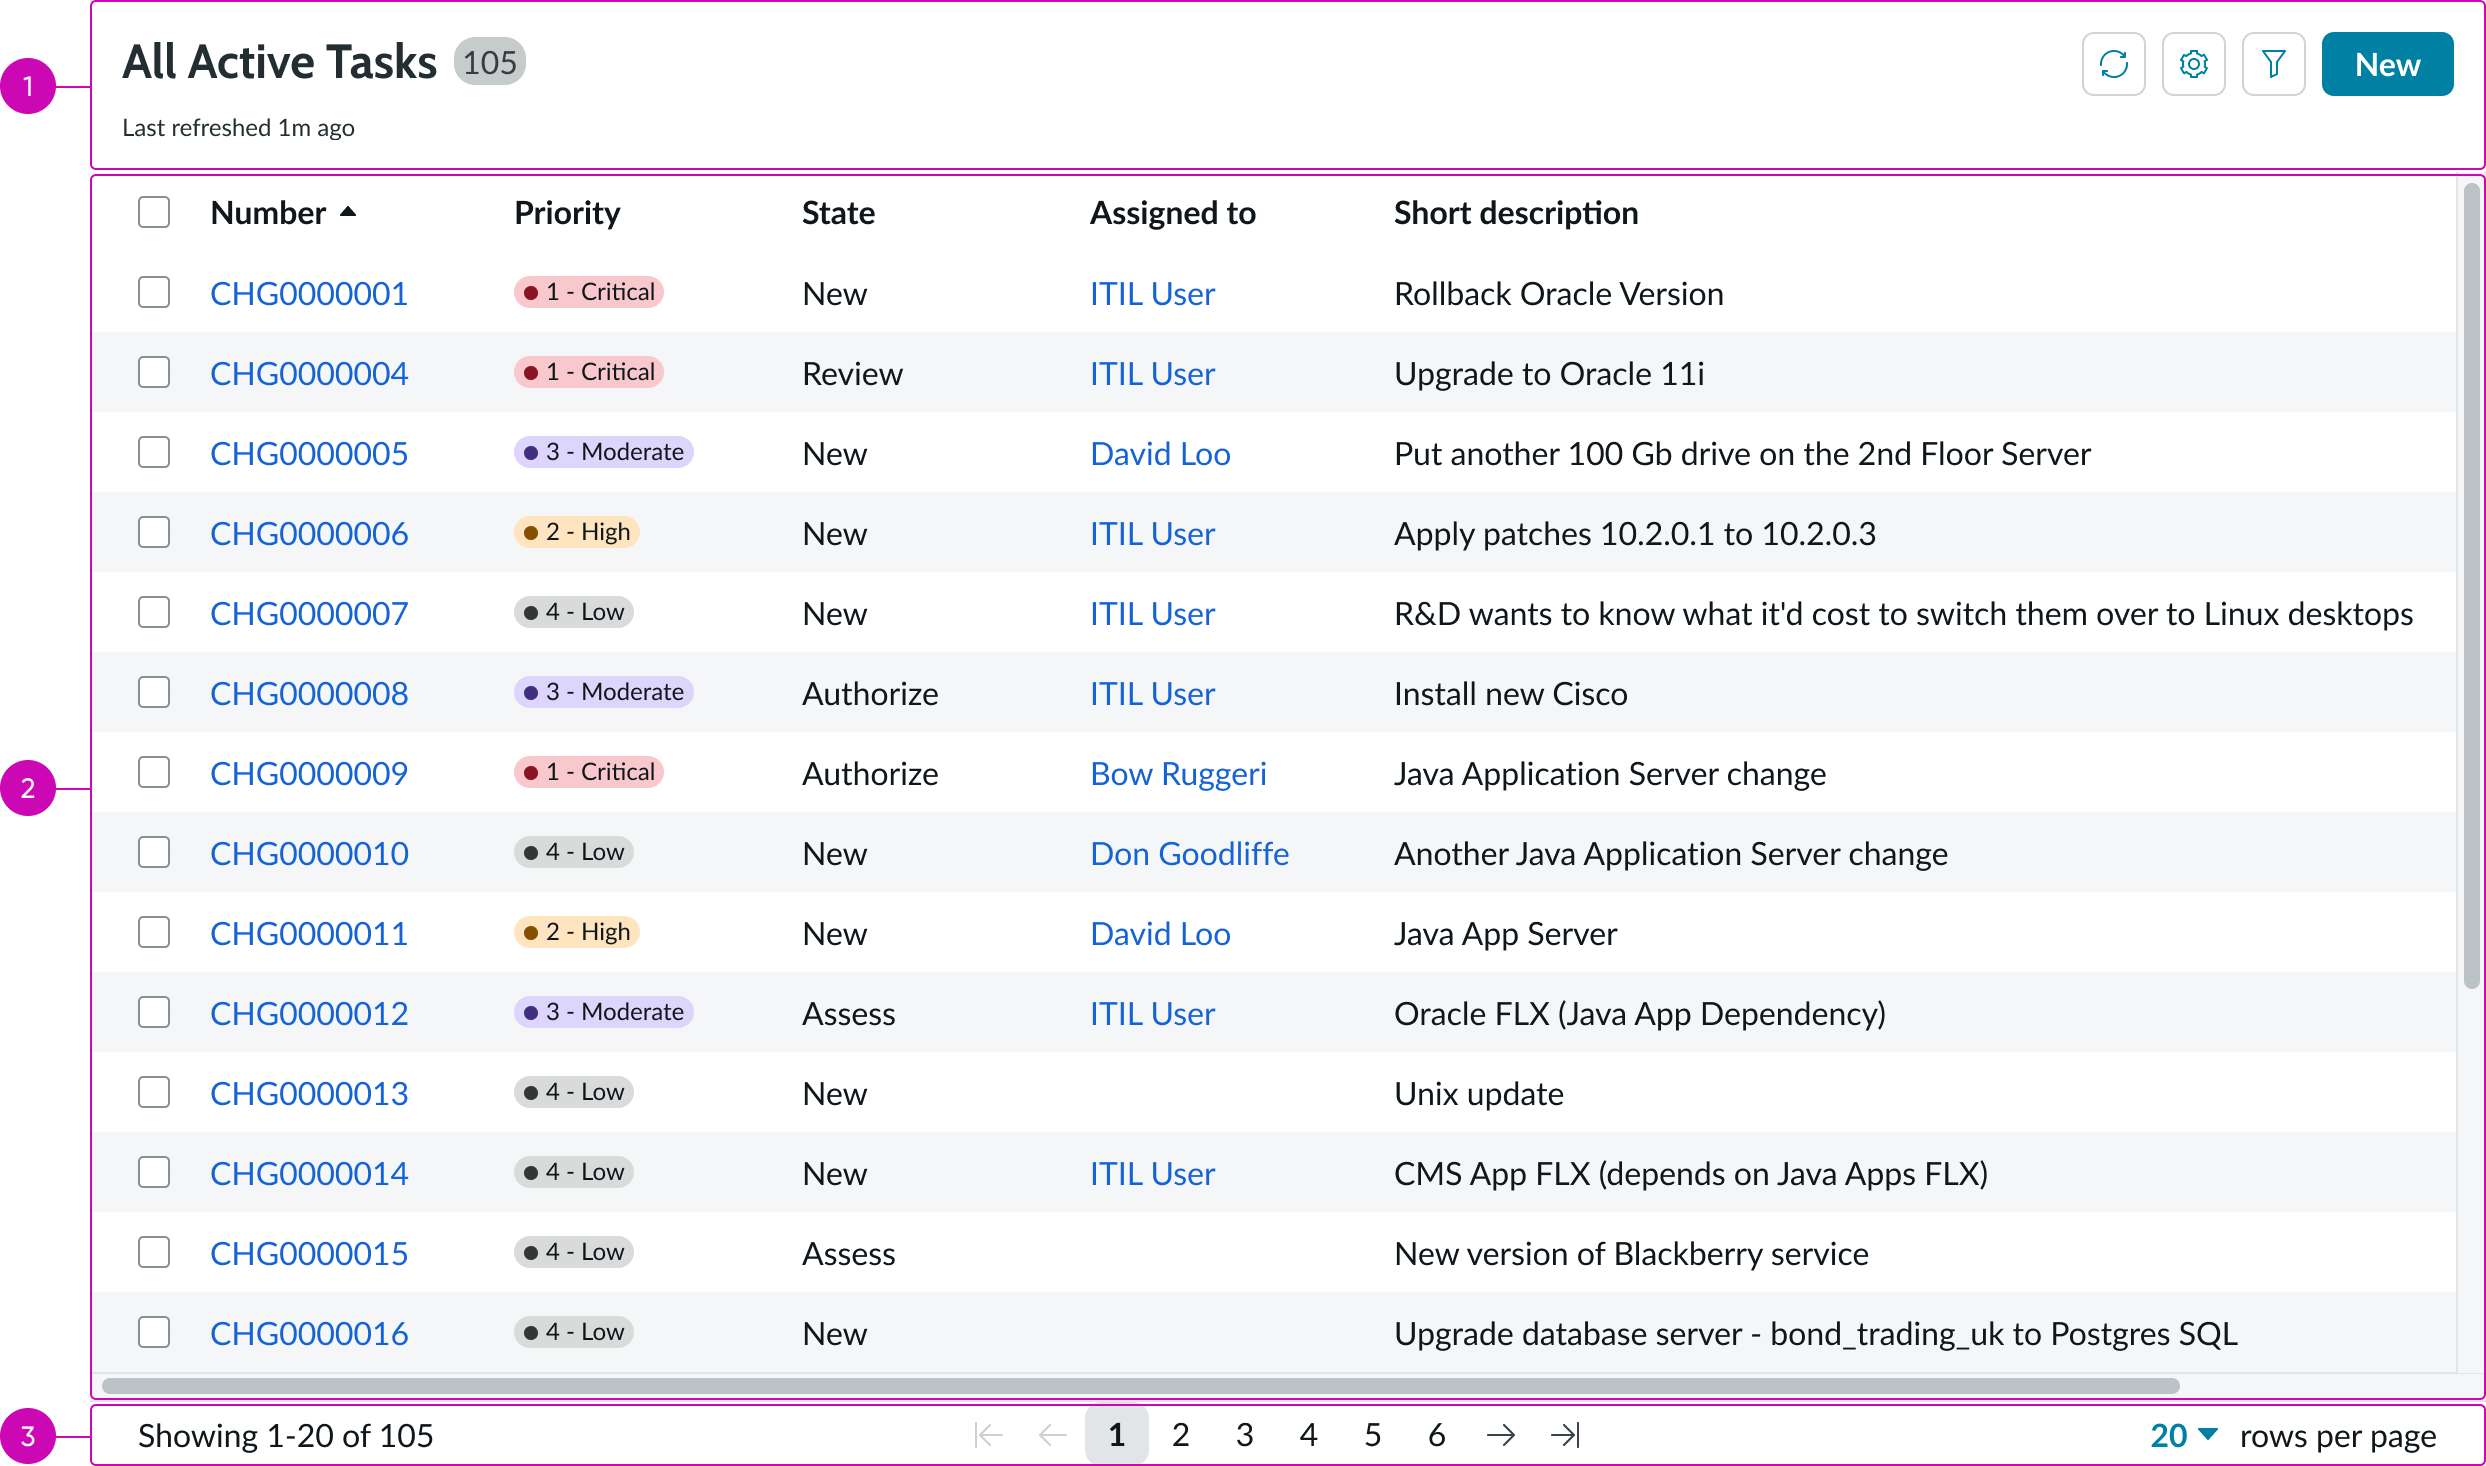The height and width of the screenshot is (1466, 2486).
Task: Open the filter options
Action: [2273, 63]
